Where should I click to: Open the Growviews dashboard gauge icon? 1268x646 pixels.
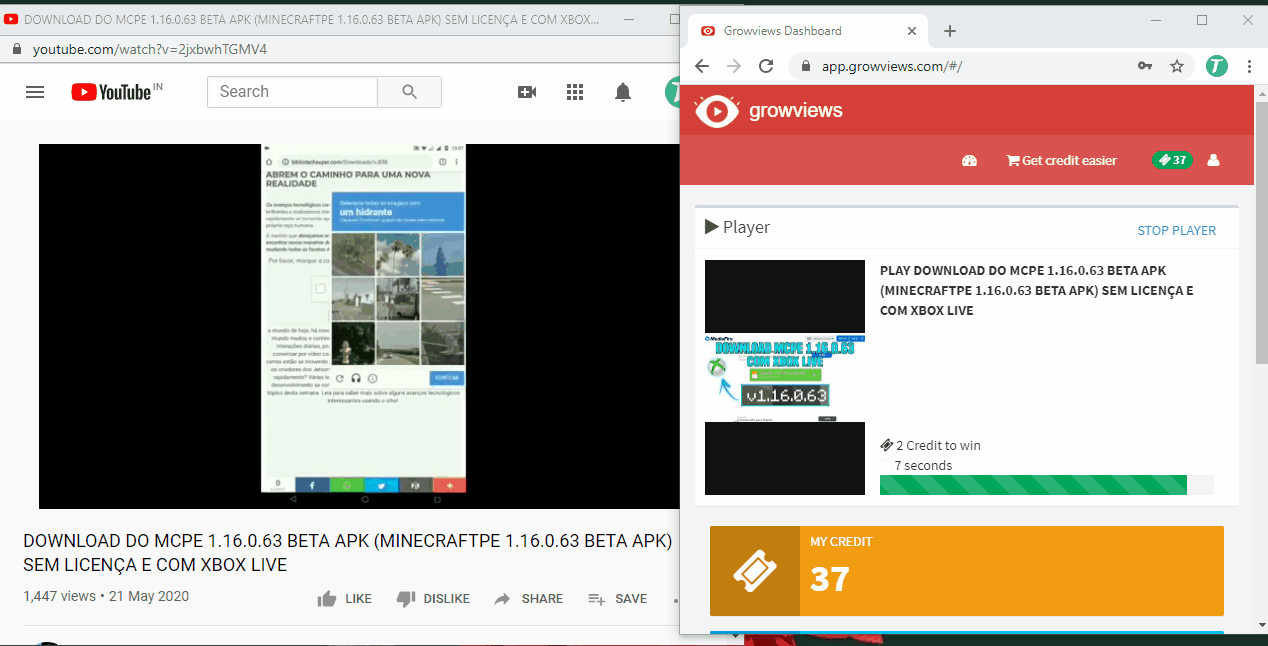pyautogui.click(x=969, y=160)
